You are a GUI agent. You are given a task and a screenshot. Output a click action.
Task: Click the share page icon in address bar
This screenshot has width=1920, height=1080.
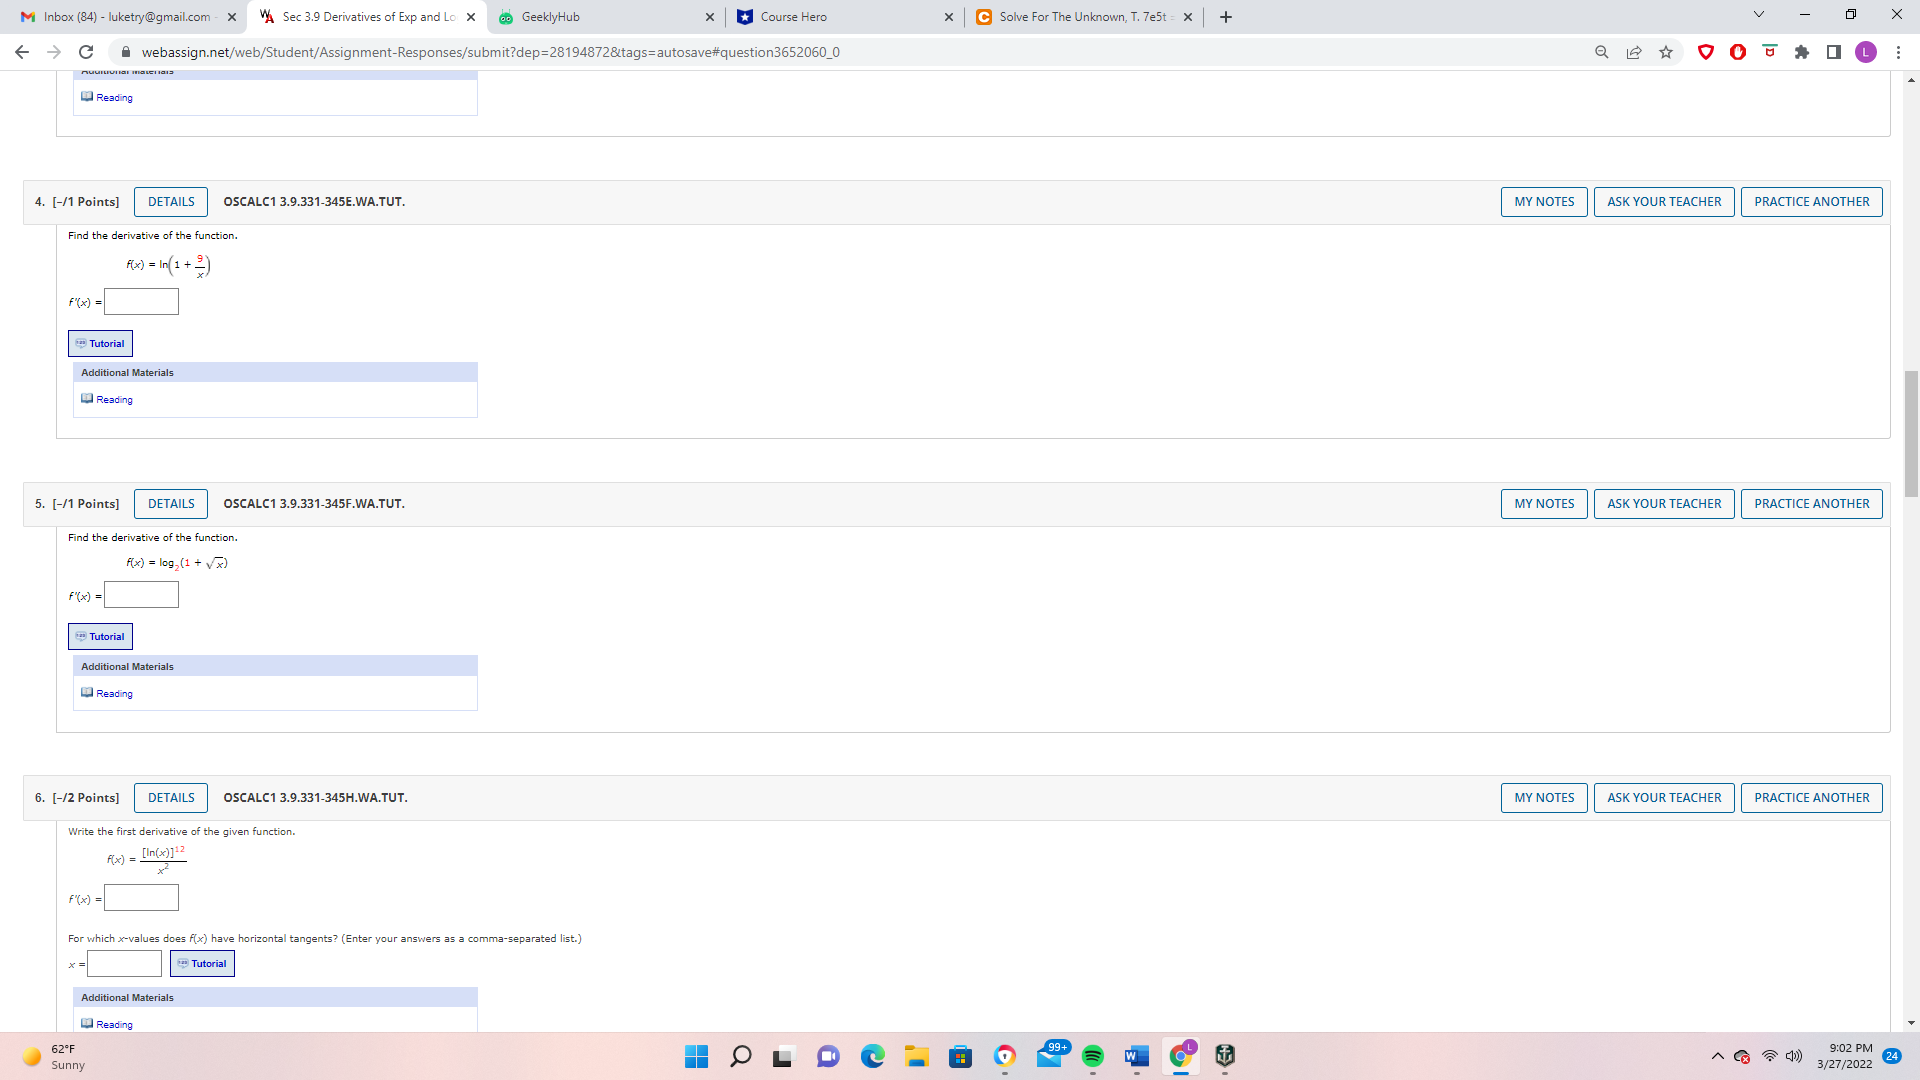(1634, 52)
